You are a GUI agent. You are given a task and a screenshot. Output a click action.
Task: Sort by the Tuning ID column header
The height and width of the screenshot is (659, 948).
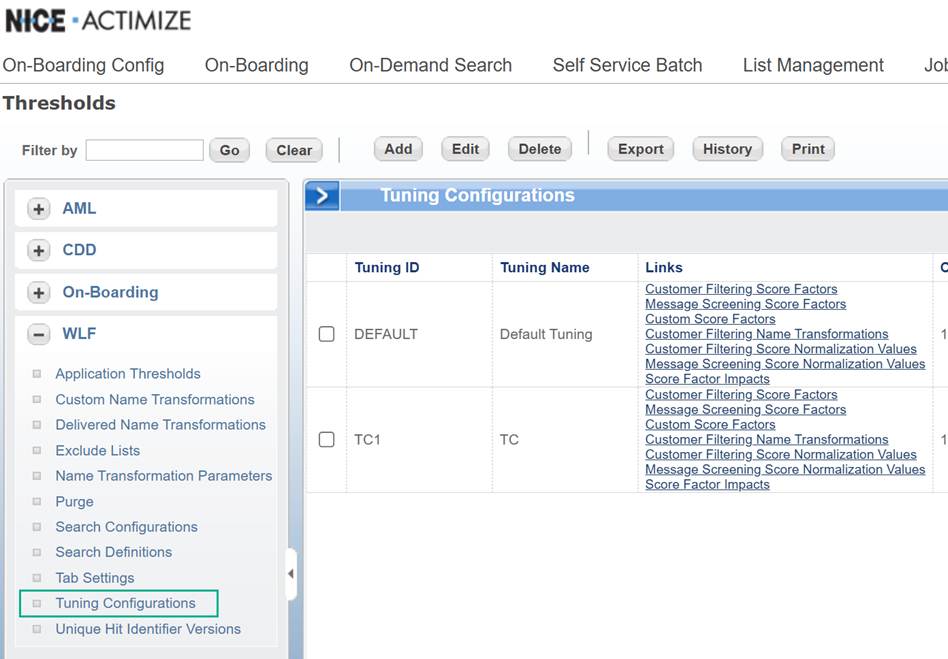pyautogui.click(x=387, y=267)
